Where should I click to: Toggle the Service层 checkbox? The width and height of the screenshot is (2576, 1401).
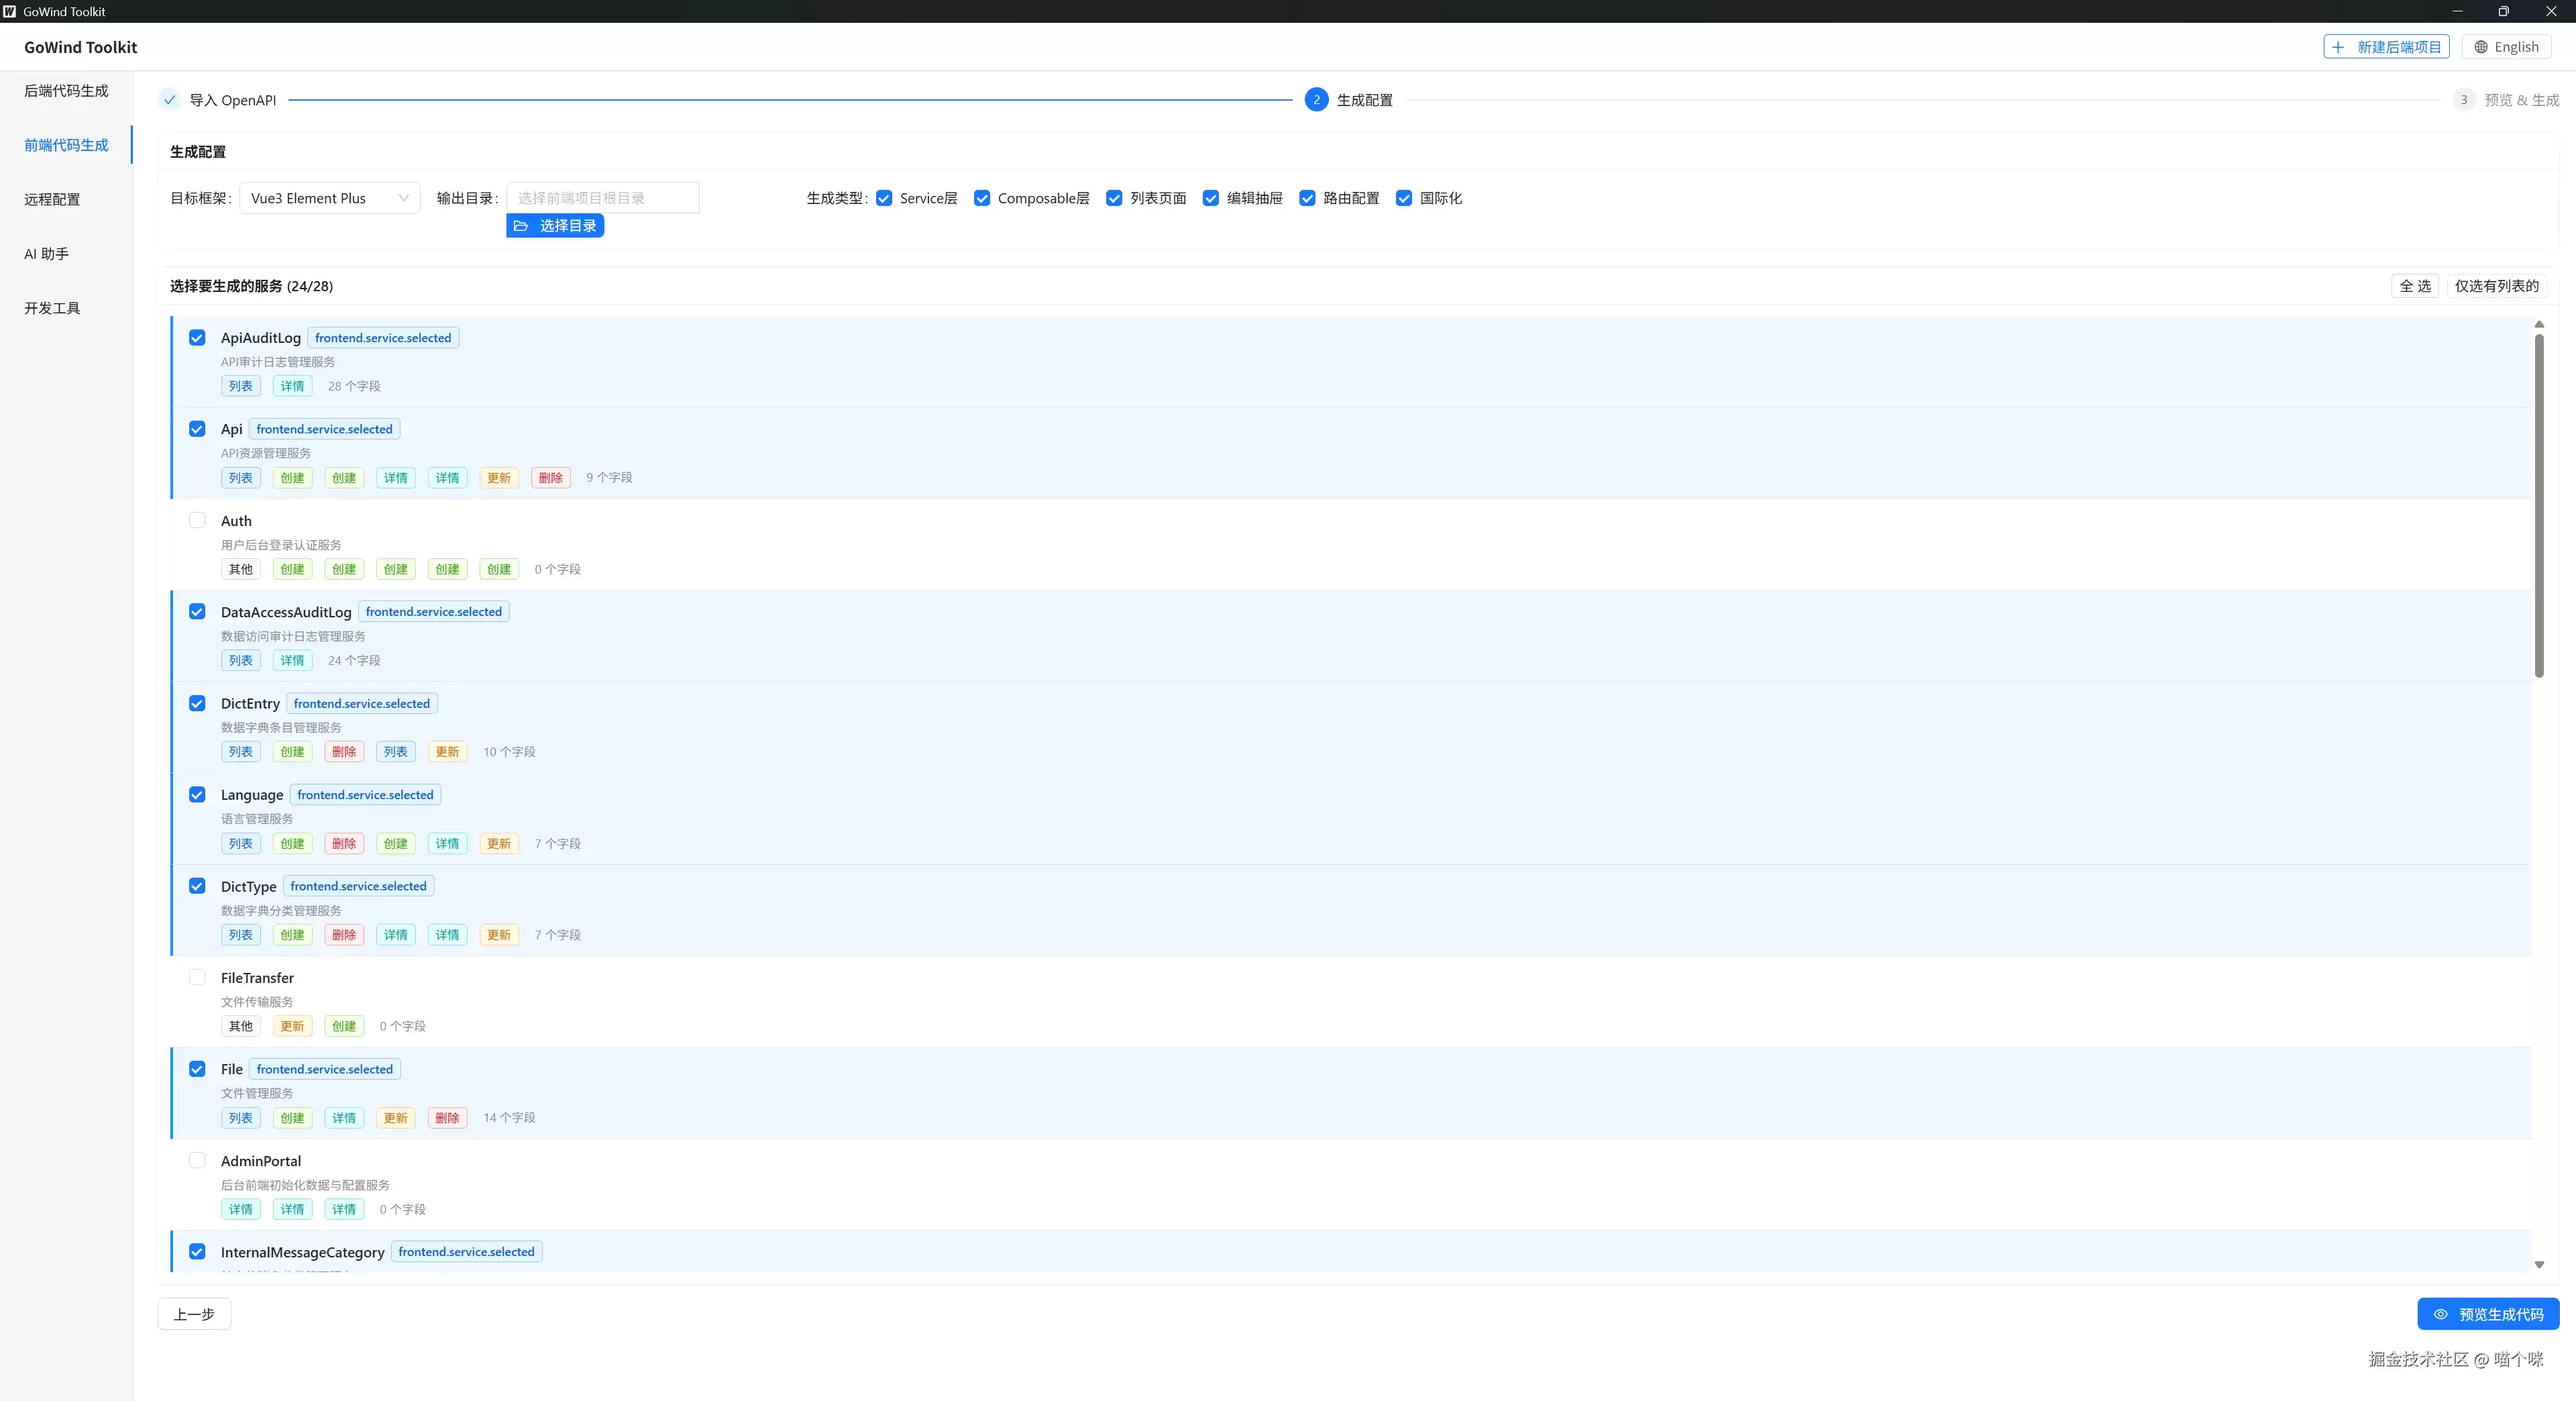pos(884,198)
